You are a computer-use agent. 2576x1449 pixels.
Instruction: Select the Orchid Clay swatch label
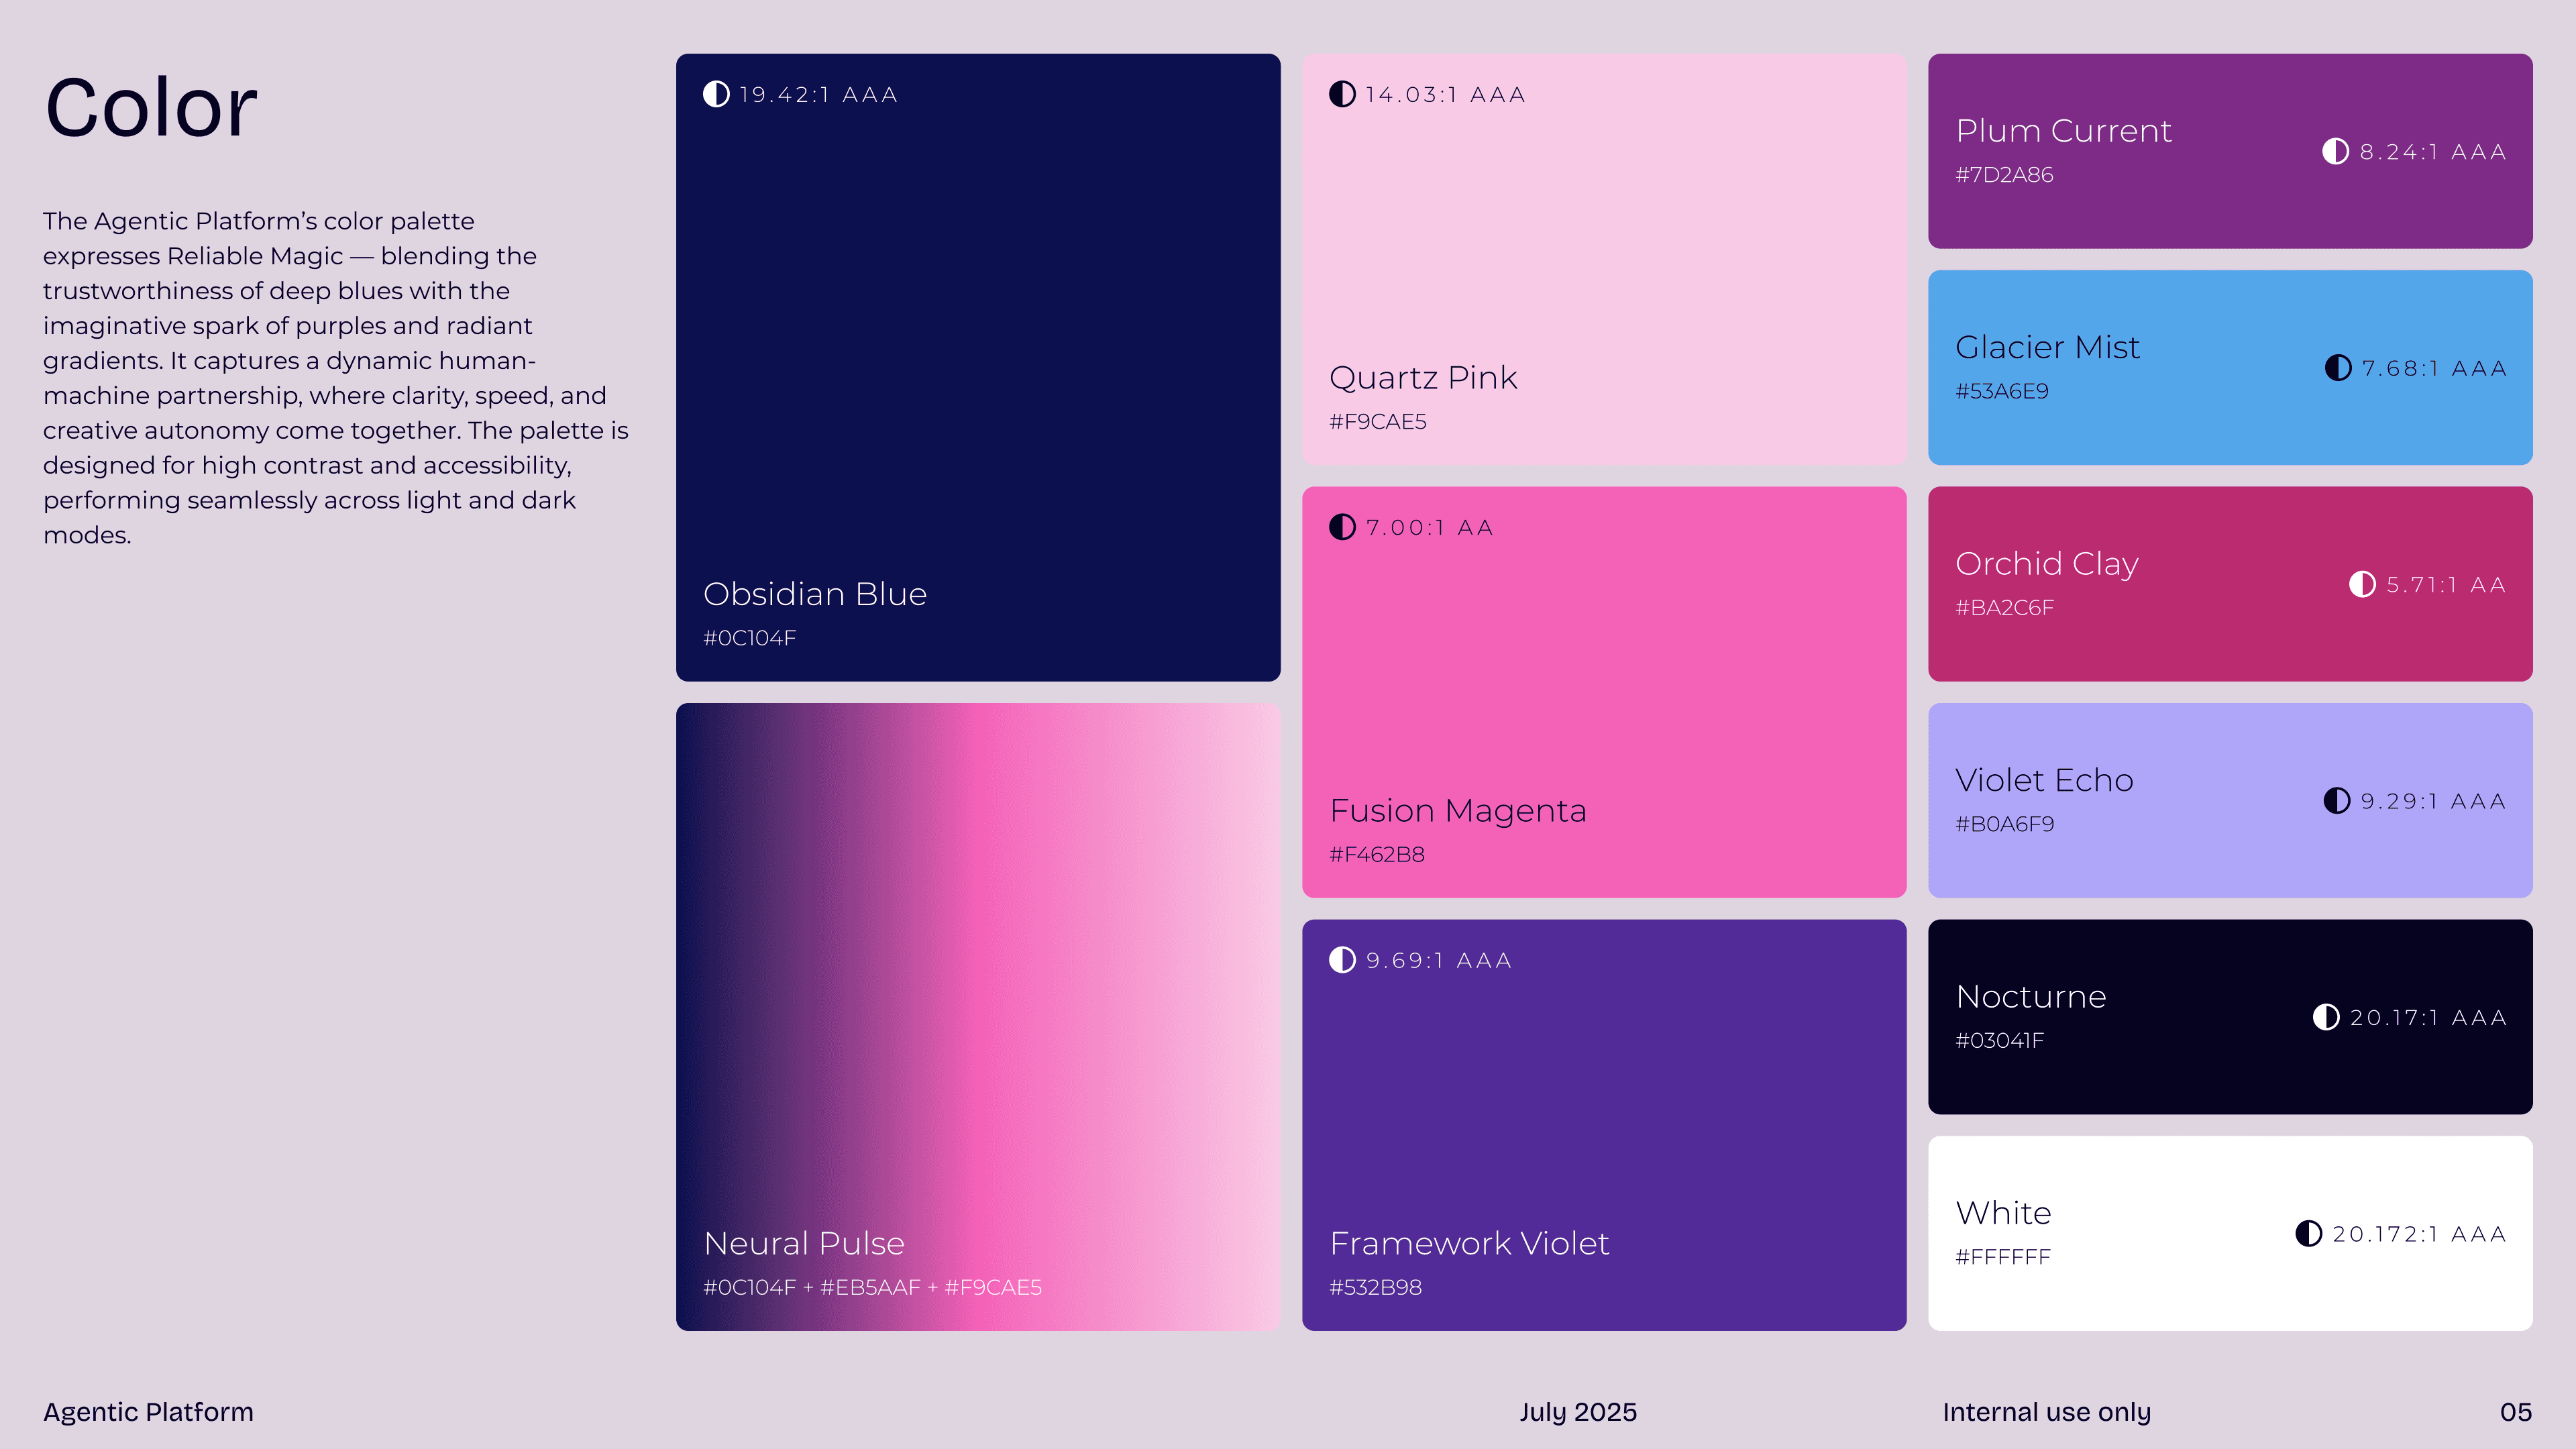click(x=2047, y=564)
